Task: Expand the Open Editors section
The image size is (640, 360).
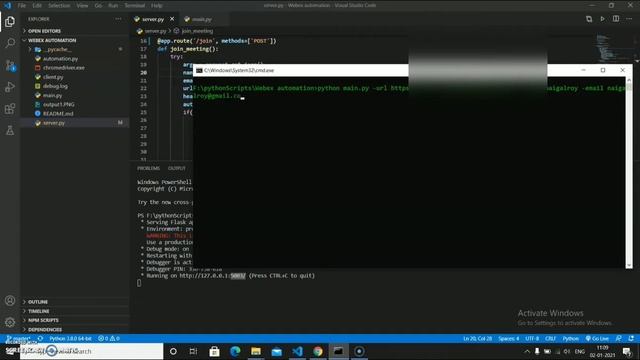Action: click(x=75, y=31)
